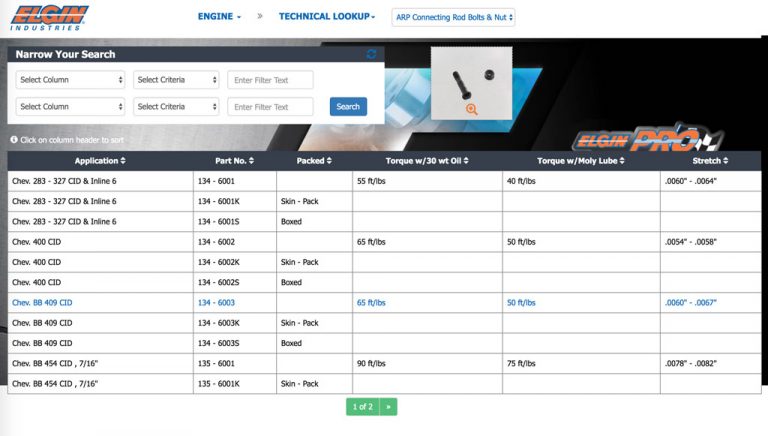This screenshot has height=436, width=768.
Task: Click the Elgin Pro logo
Action: point(648,138)
